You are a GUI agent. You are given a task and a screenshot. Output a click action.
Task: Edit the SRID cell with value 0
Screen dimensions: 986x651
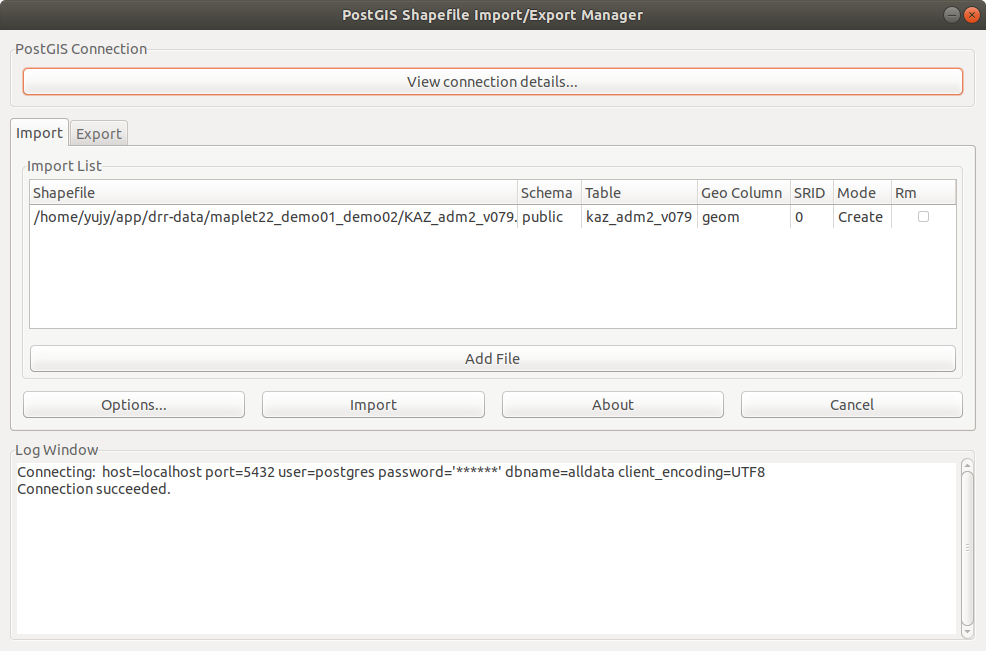pyautogui.click(x=810, y=217)
